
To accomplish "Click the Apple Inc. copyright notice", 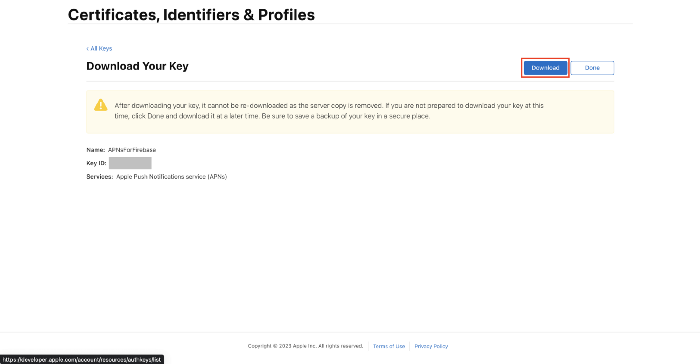I will point(305,346).
